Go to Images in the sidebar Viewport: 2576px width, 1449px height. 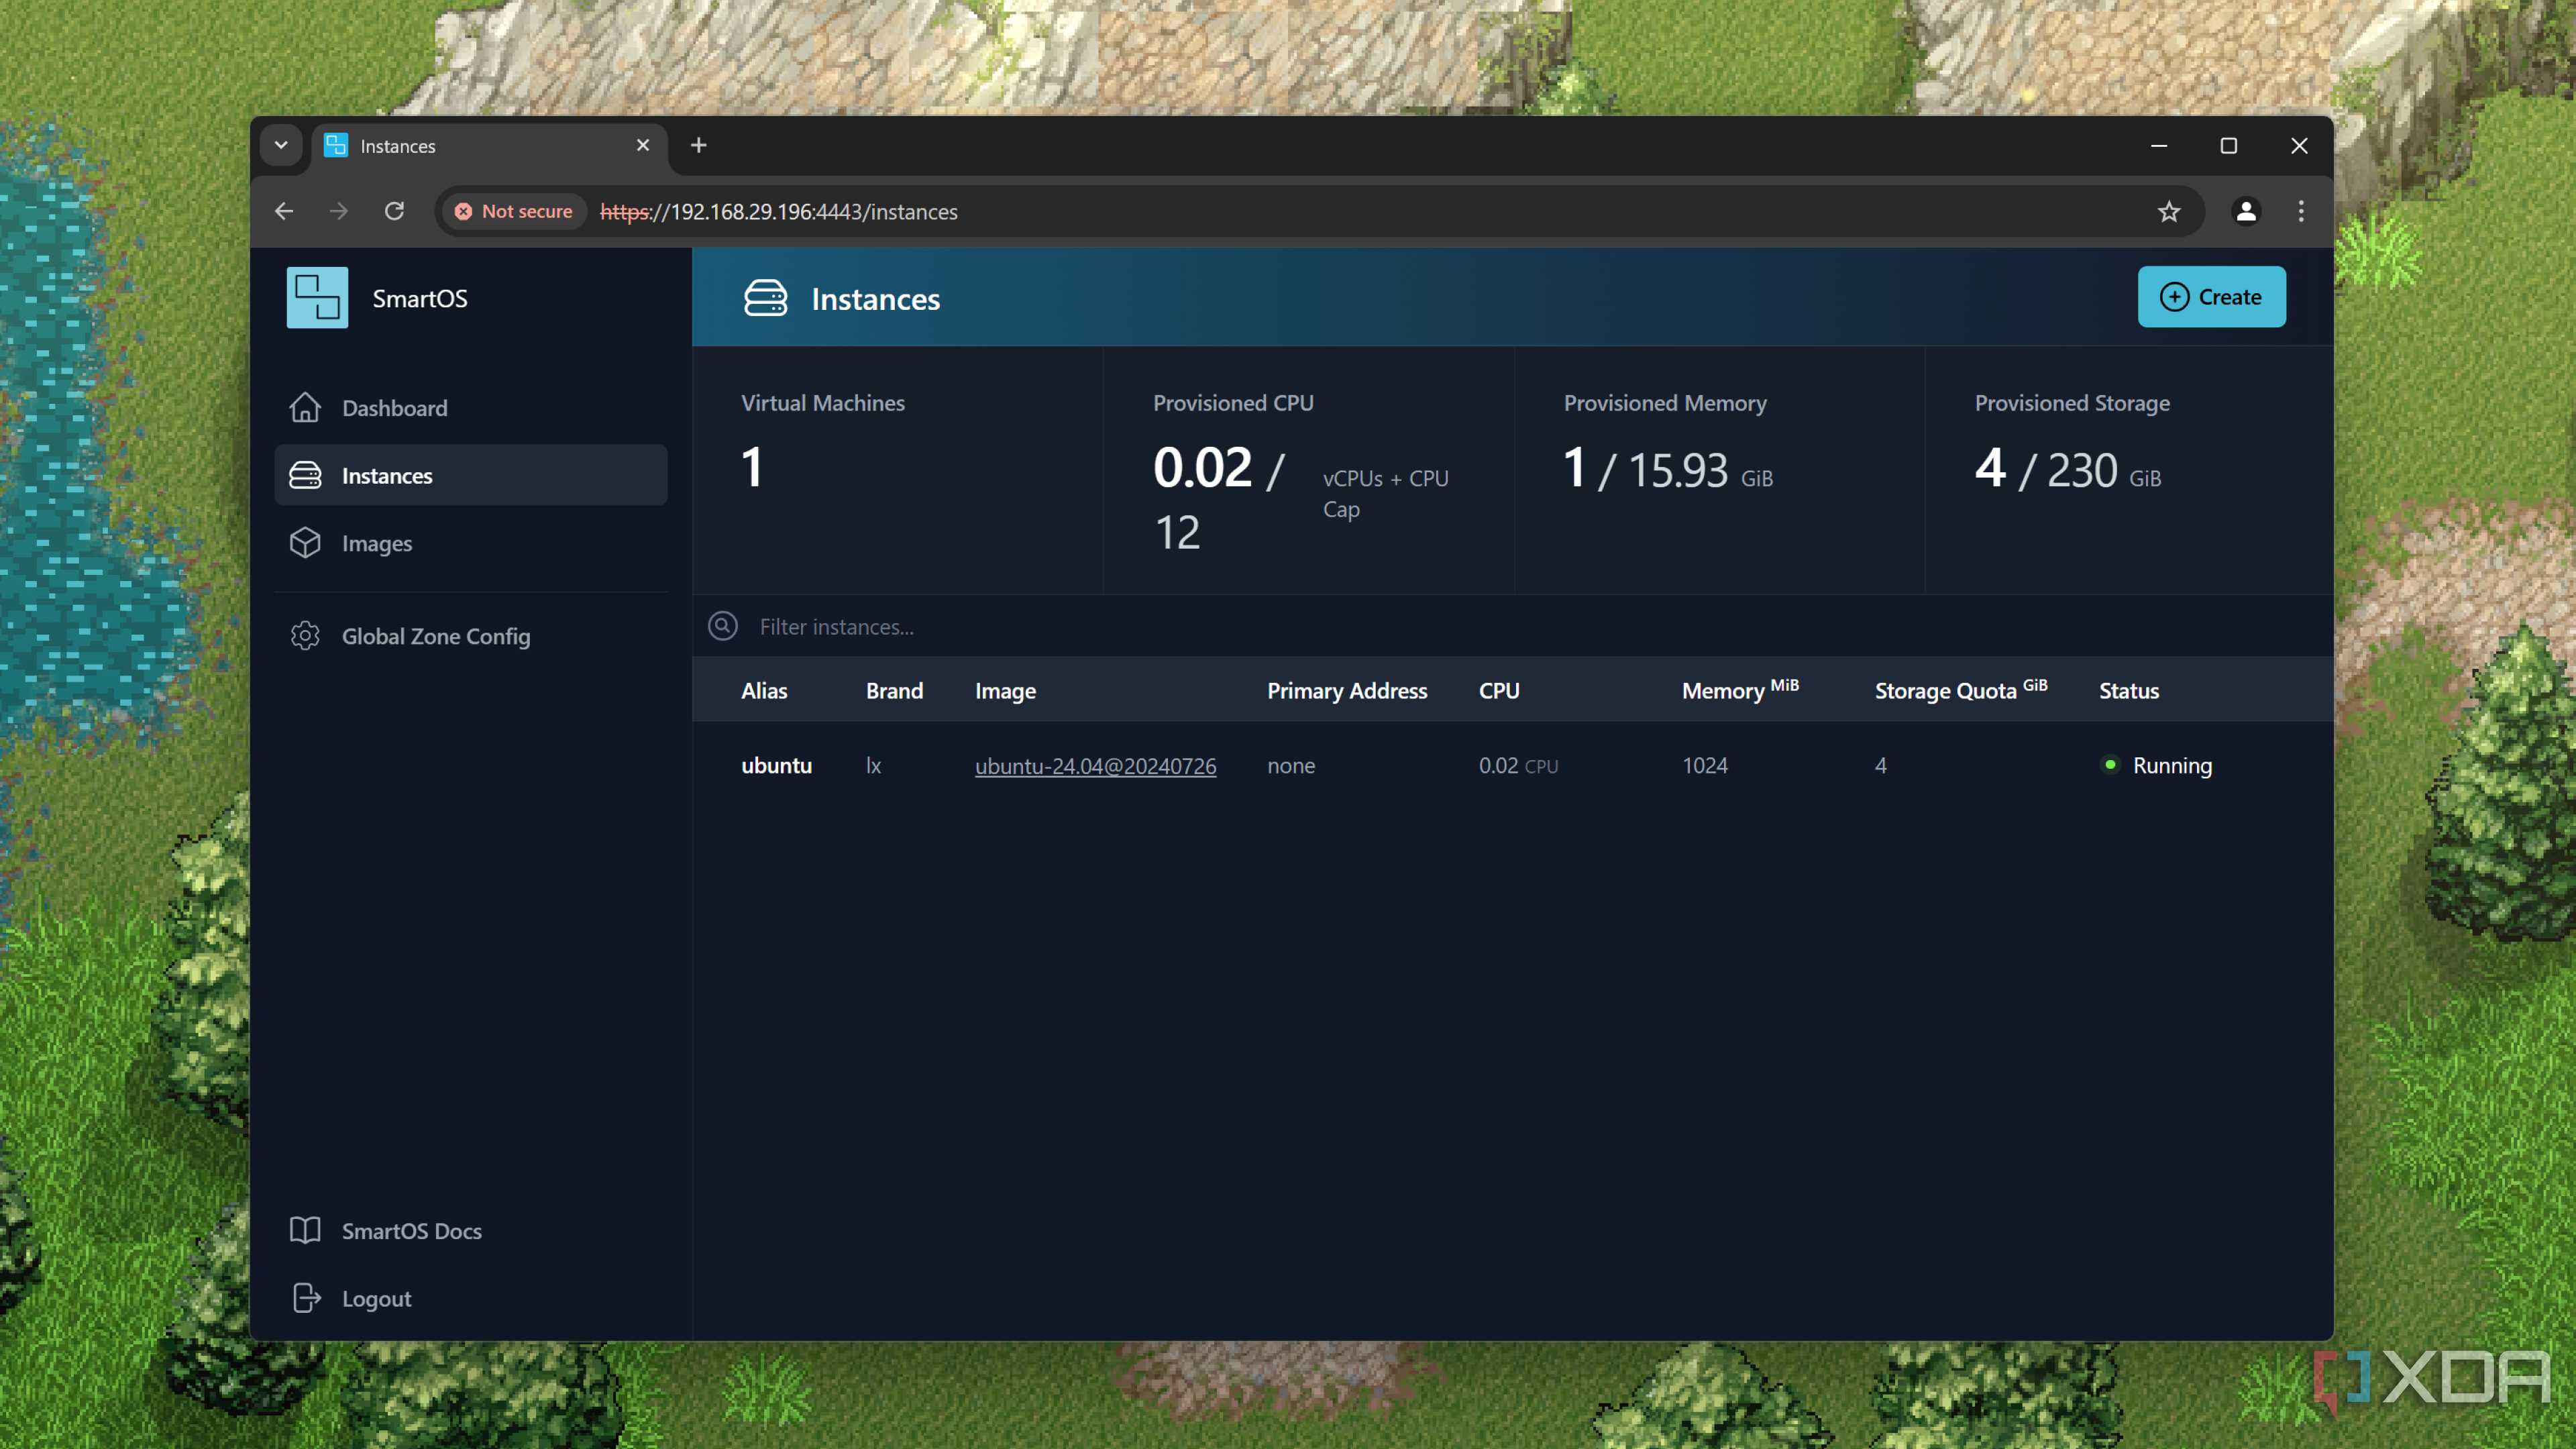click(x=470, y=543)
